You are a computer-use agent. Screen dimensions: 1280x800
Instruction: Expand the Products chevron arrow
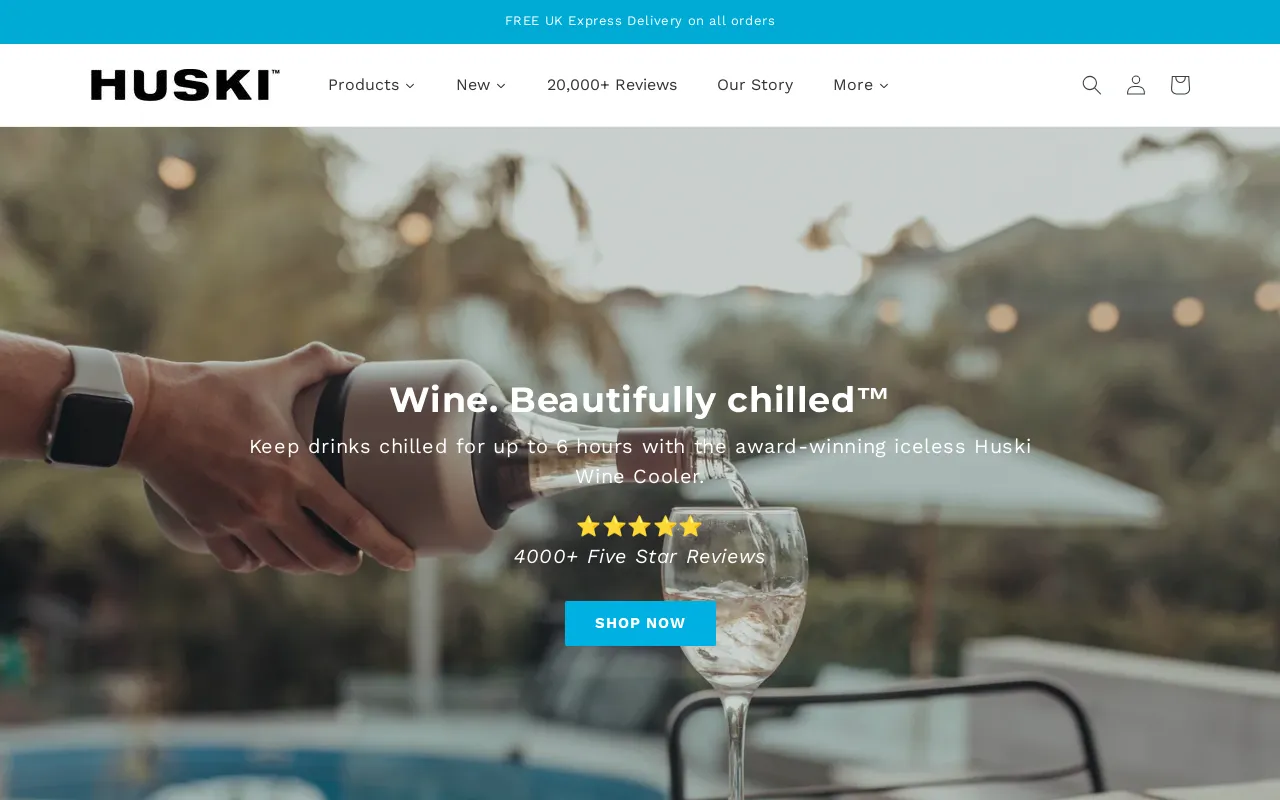(x=410, y=86)
